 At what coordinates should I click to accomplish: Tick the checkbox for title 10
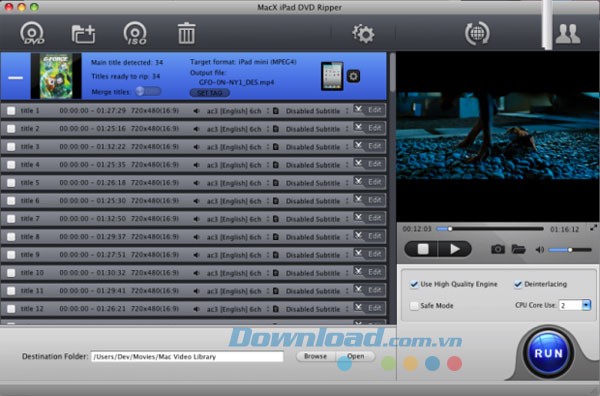point(11,272)
